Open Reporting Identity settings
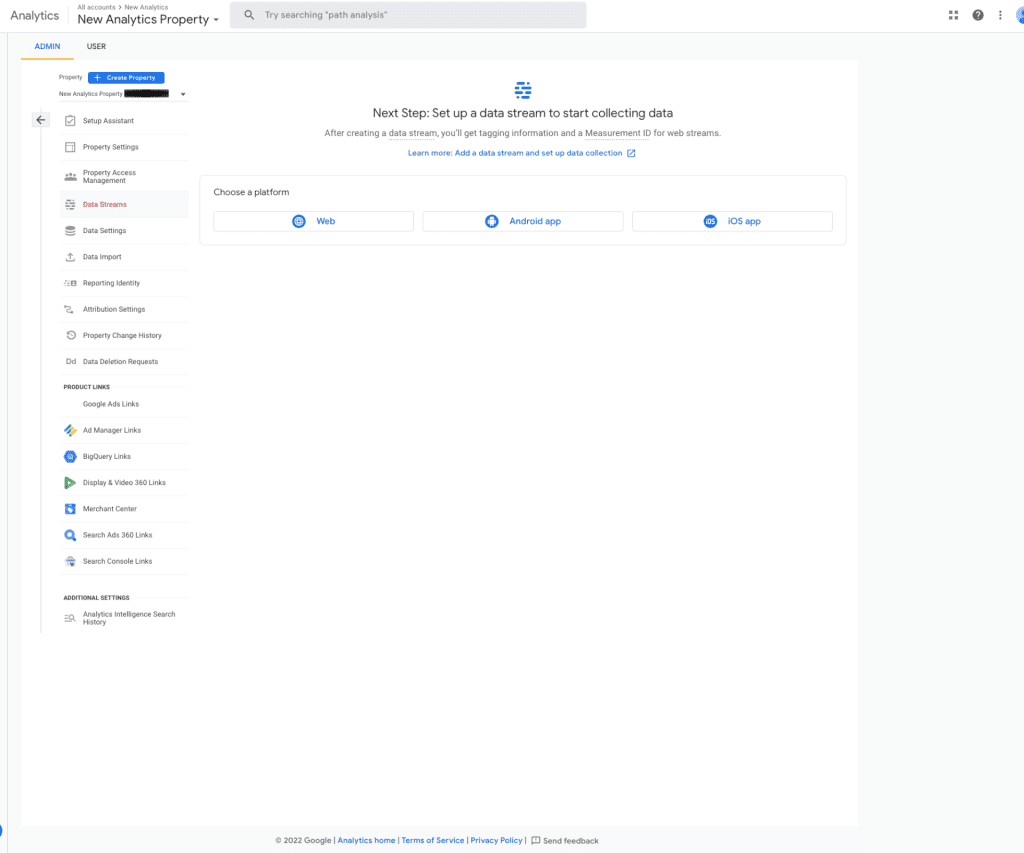Viewport: 1024px width, 853px height. pyautogui.click(x=70, y=283)
